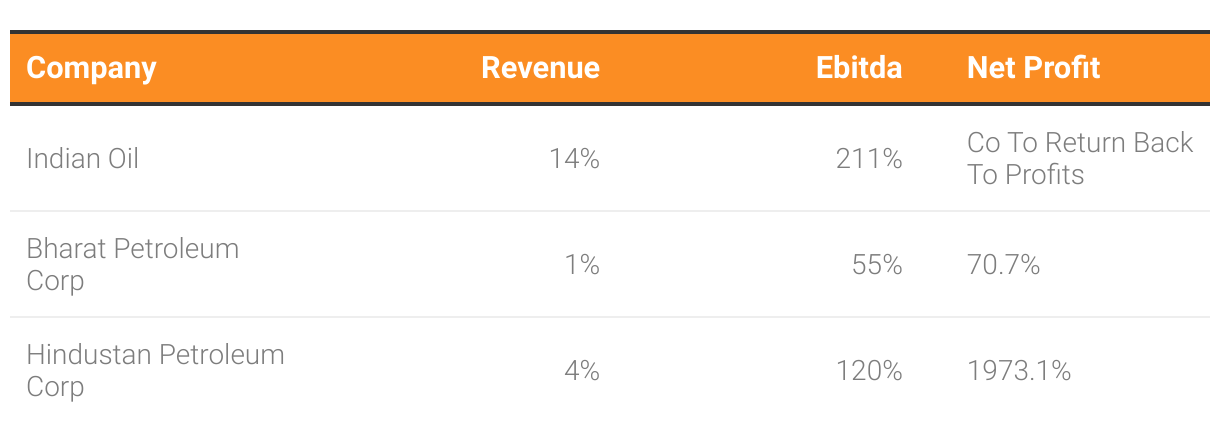The width and height of the screenshot is (1220, 432).
Task: Click Bharat Petroleum's 1% revenue value
Action: pyautogui.click(x=581, y=265)
